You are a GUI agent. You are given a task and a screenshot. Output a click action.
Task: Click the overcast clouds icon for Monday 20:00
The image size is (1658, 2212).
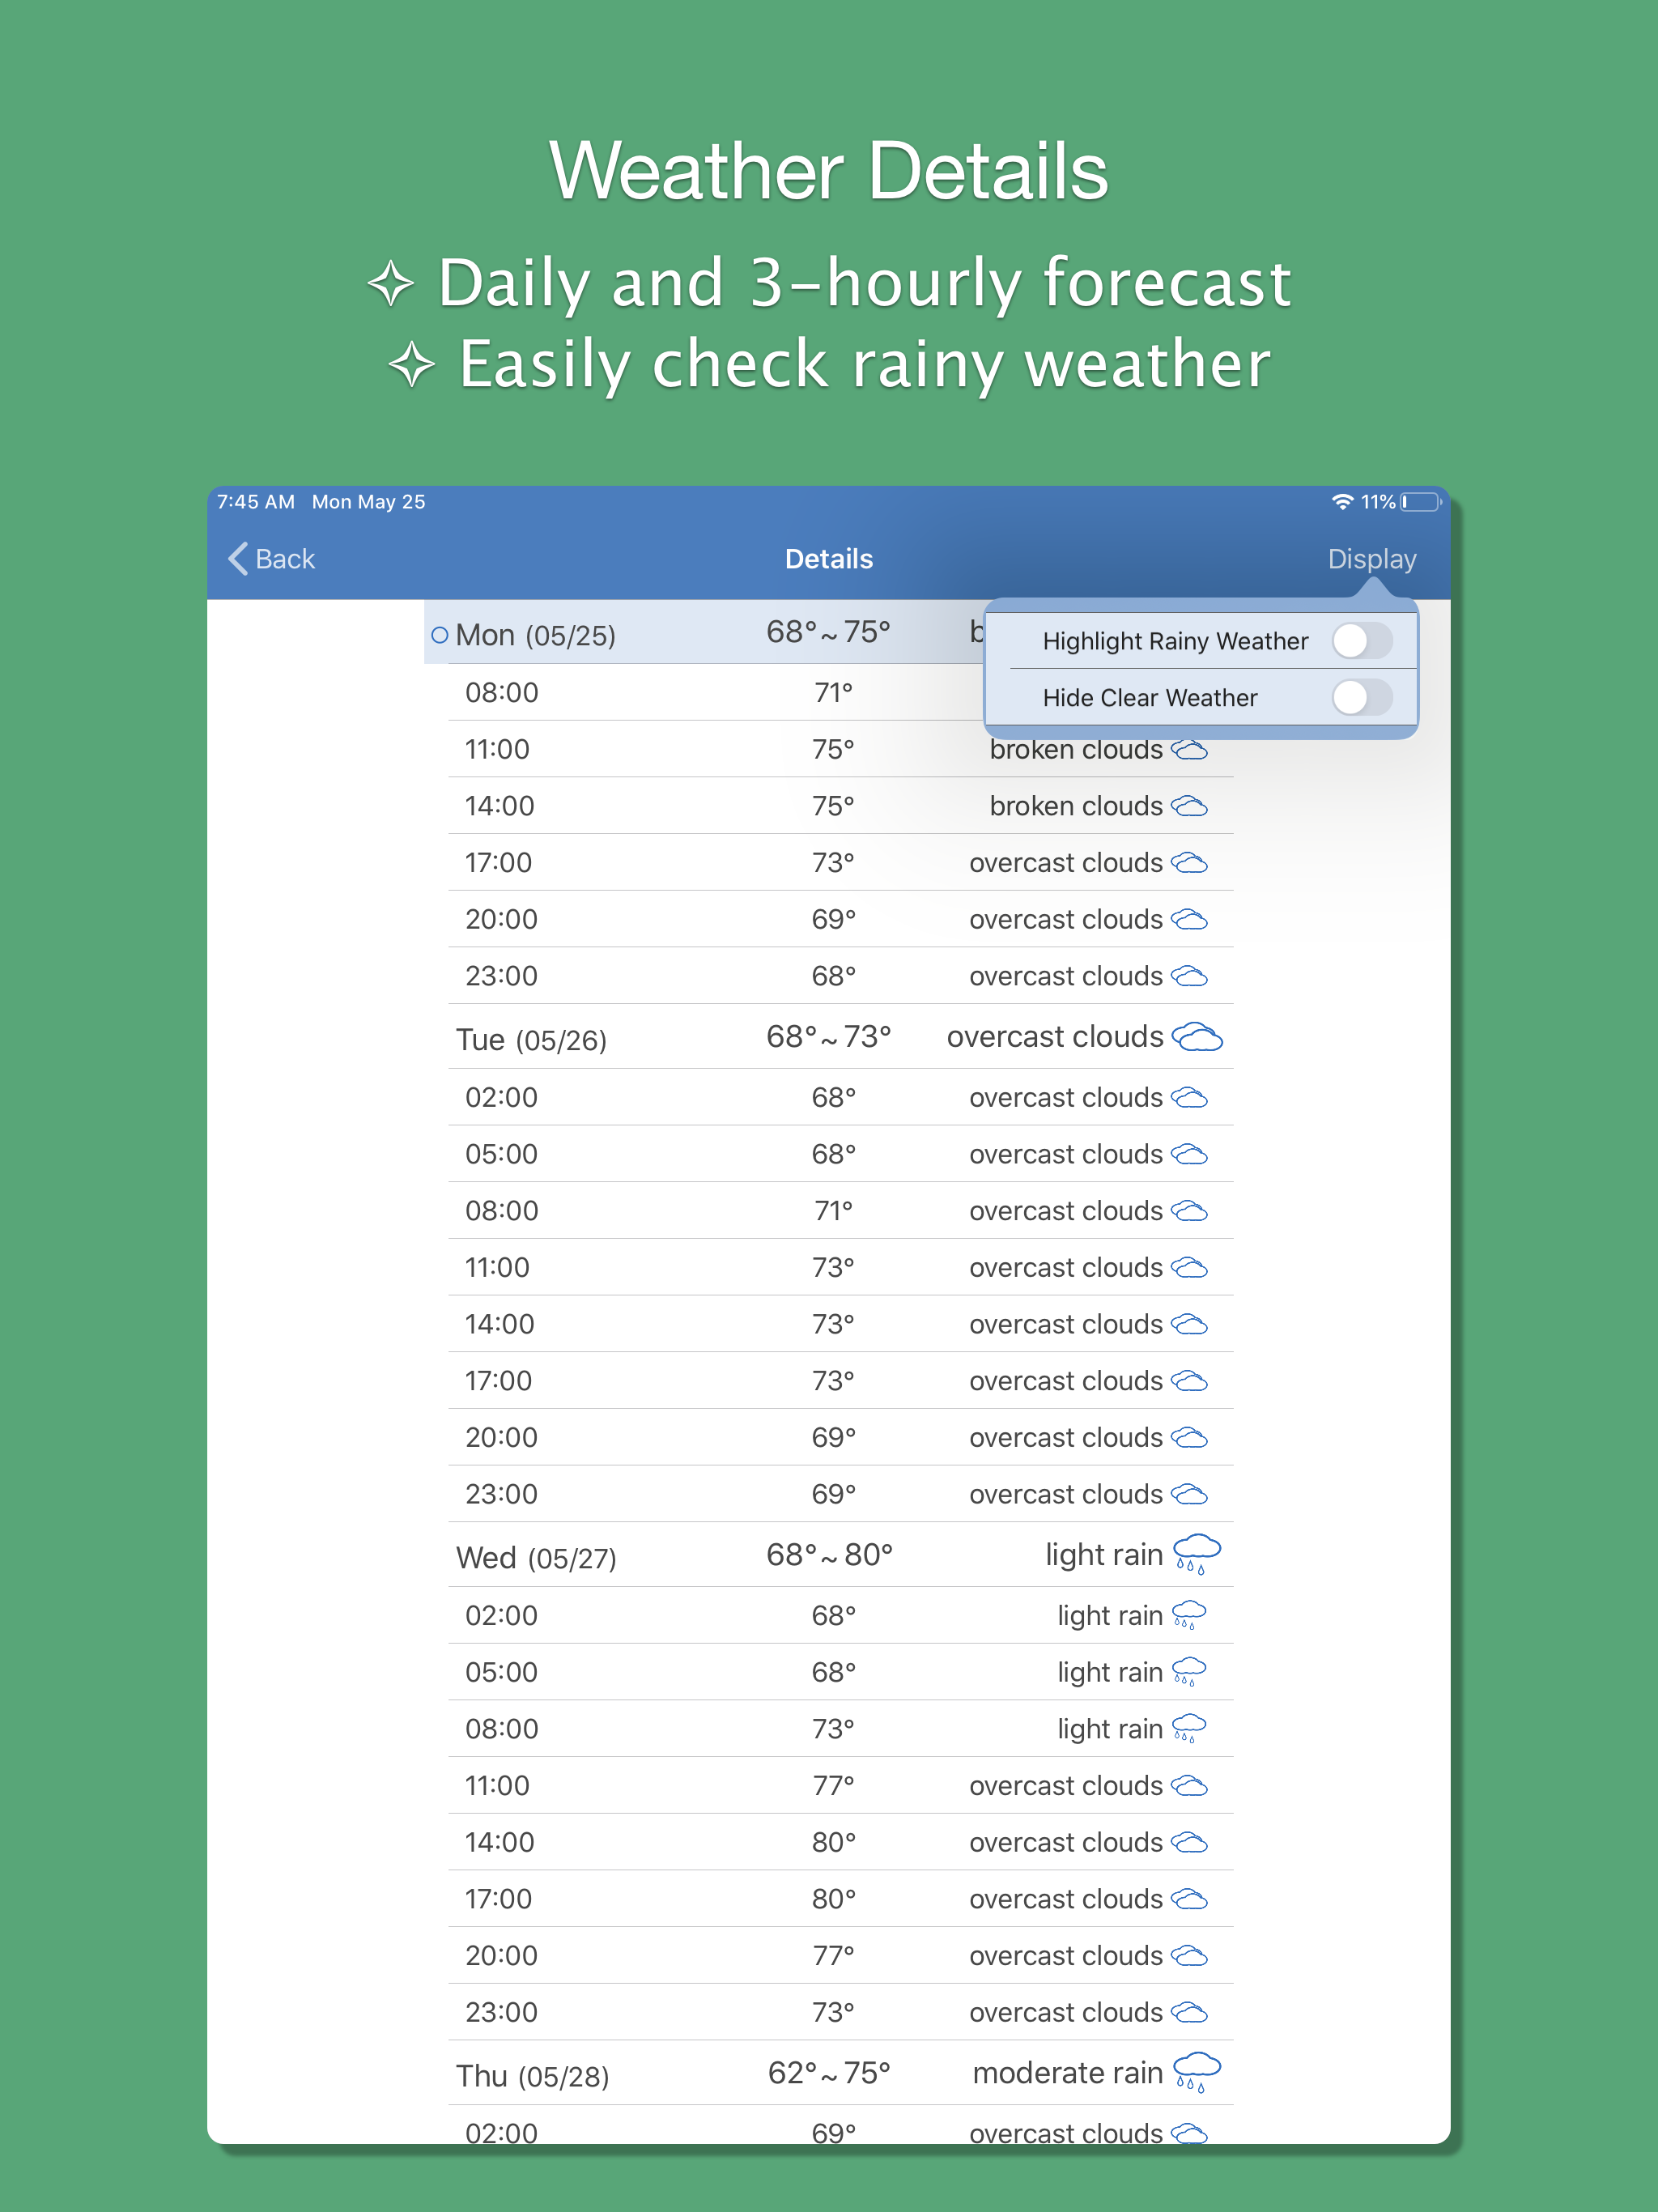pos(1189,920)
